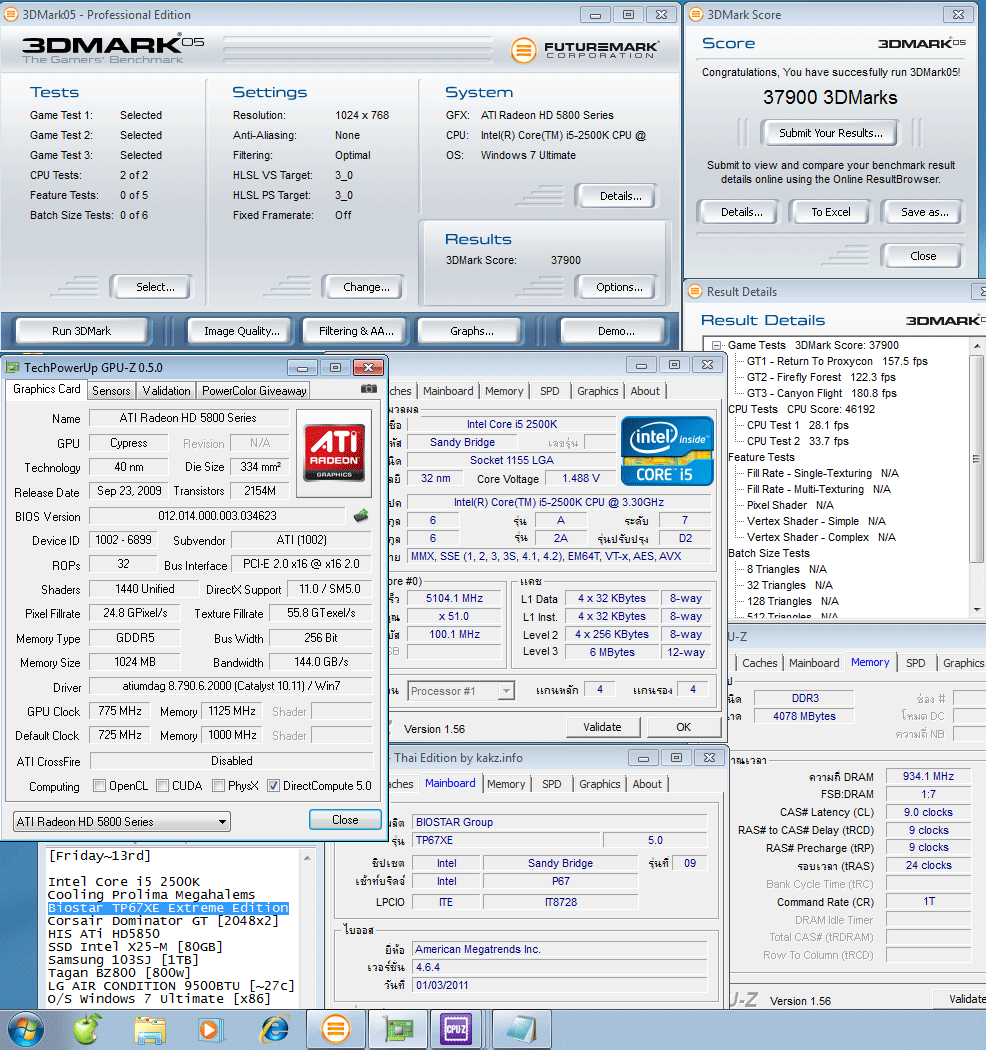Click the Run 3DMark button
Screen dimensions: 986x1050
[82, 331]
